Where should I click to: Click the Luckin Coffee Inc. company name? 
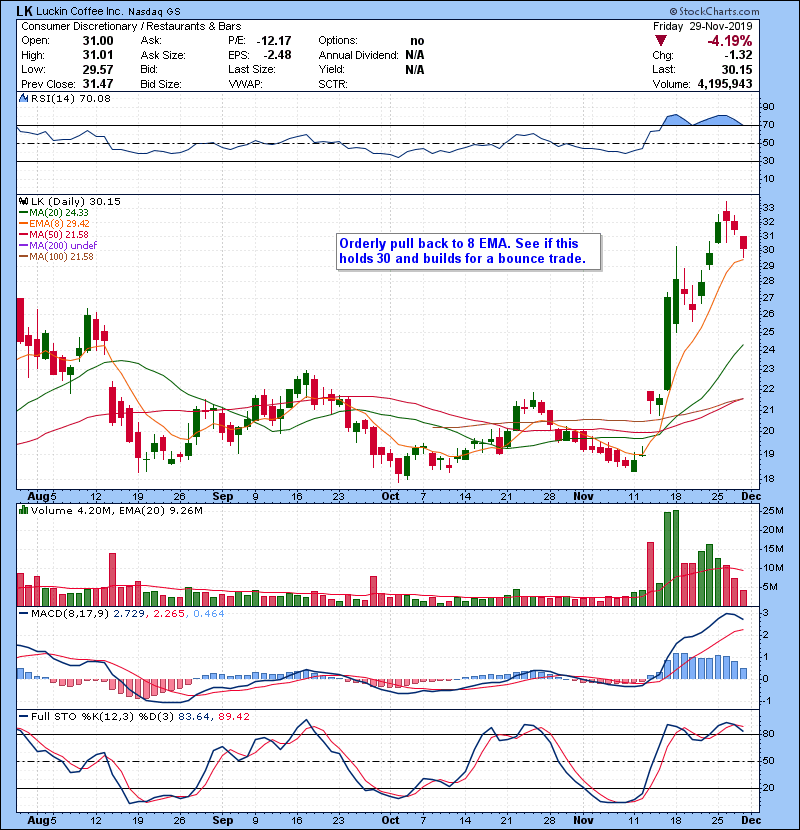click(79, 11)
